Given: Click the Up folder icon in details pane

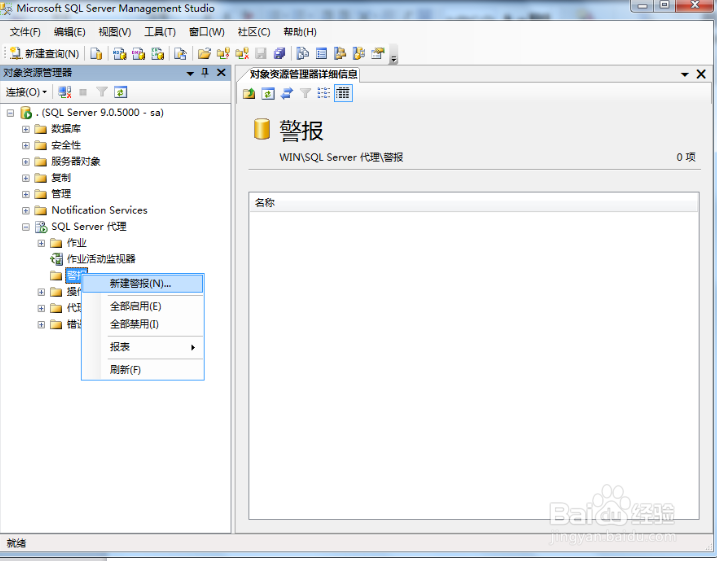Looking at the screenshot, I should click(249, 94).
